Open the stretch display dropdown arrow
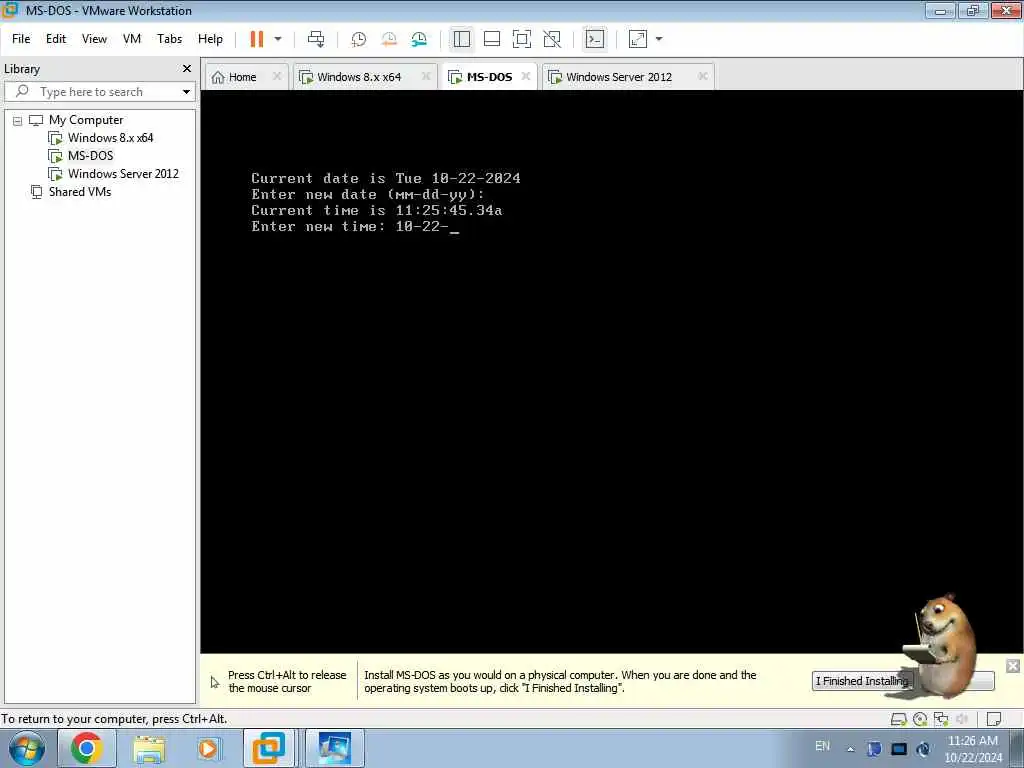 click(659, 39)
